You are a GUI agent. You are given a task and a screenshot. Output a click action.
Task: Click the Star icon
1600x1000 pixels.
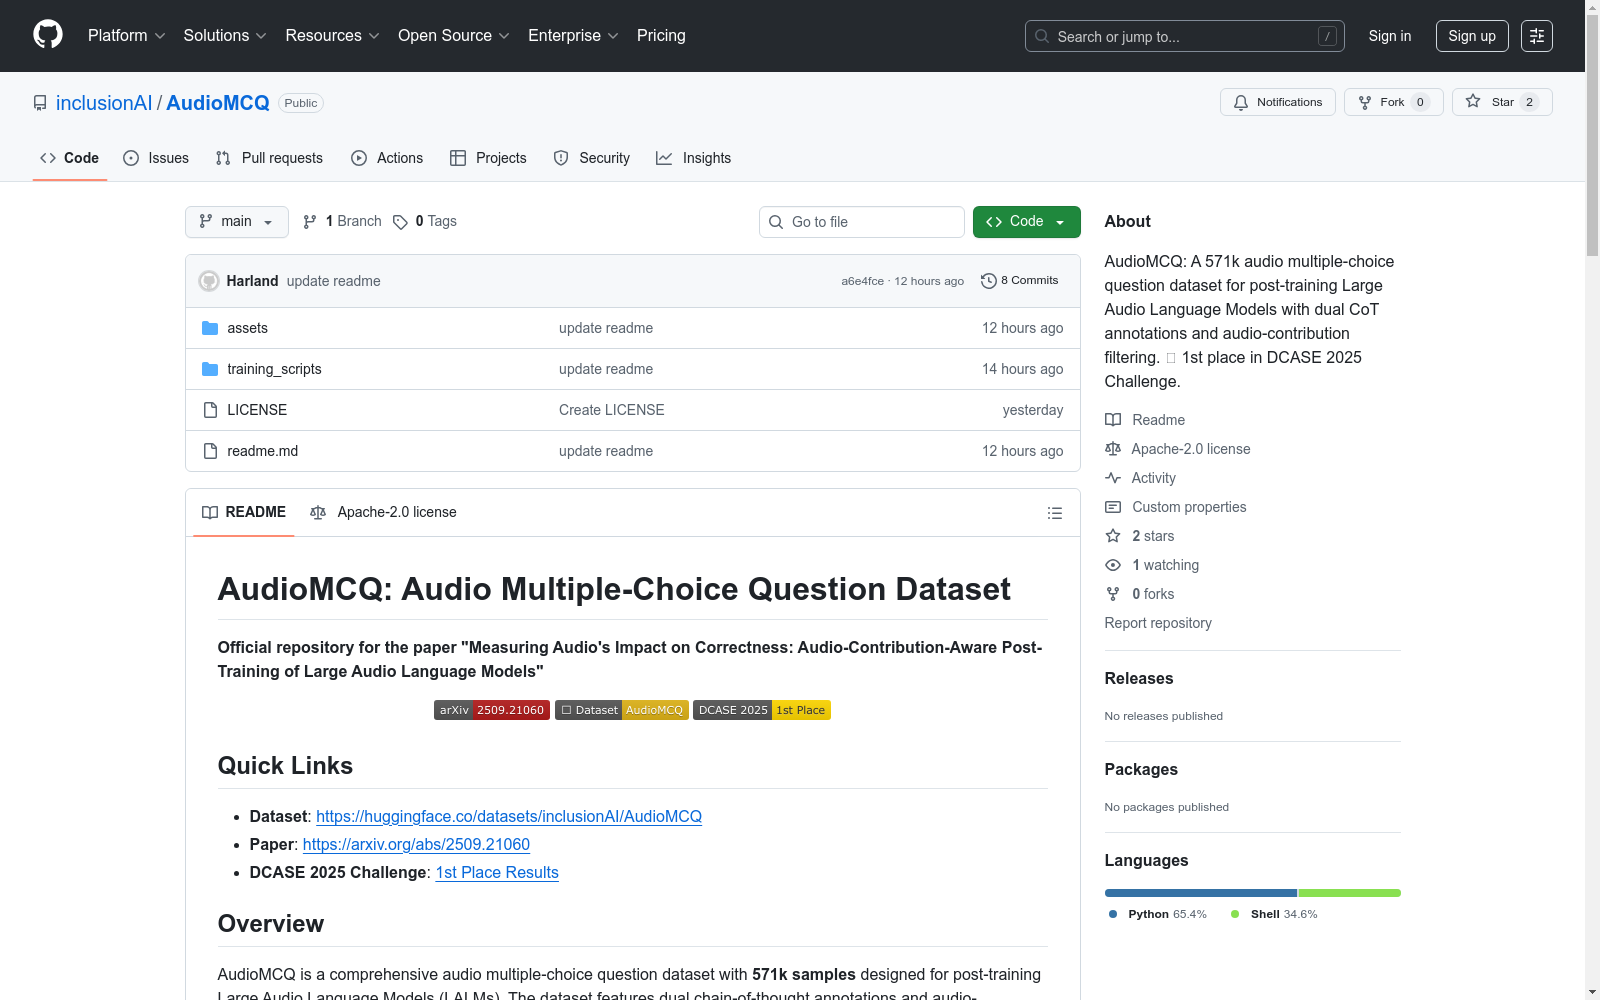pos(1473,101)
